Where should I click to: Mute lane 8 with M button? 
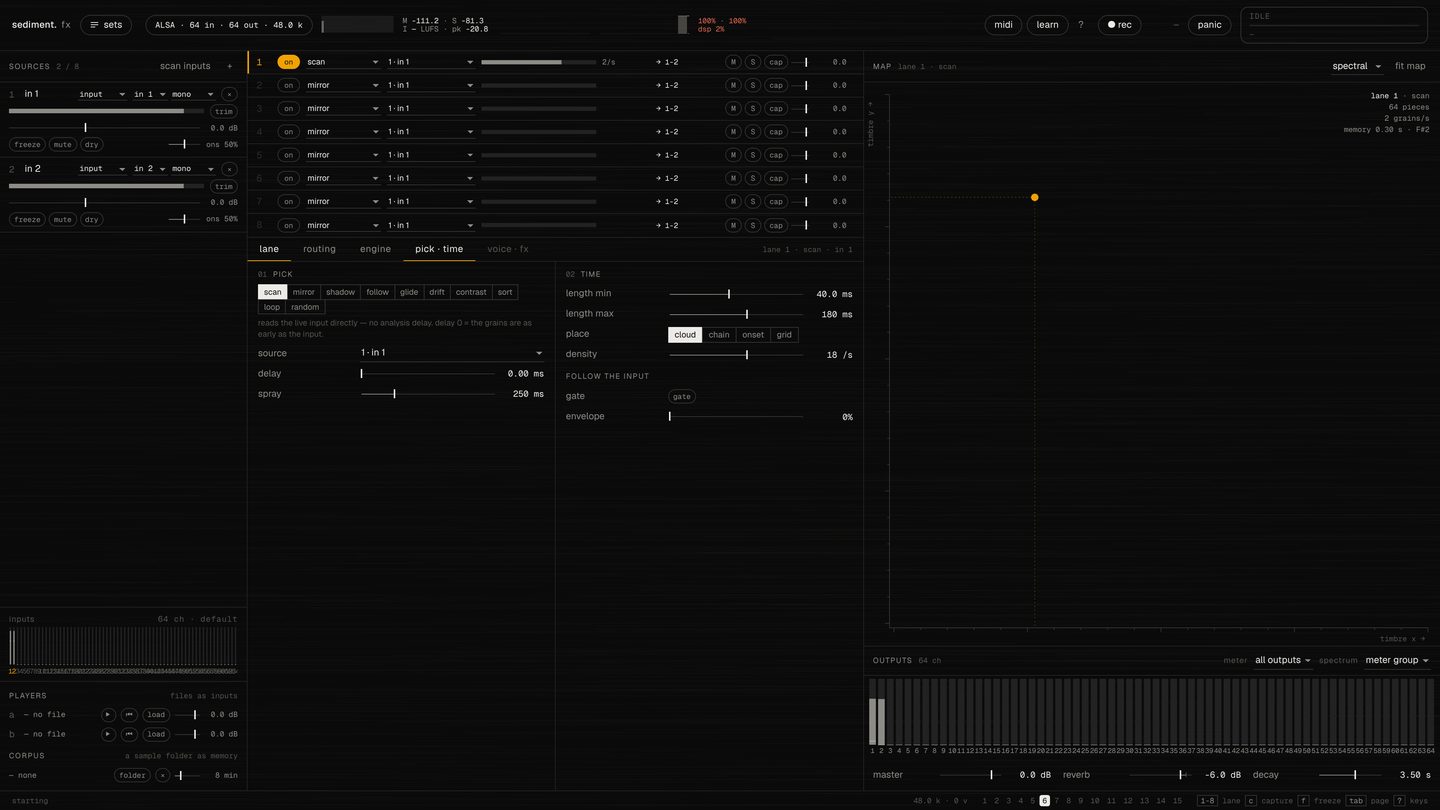pos(733,225)
